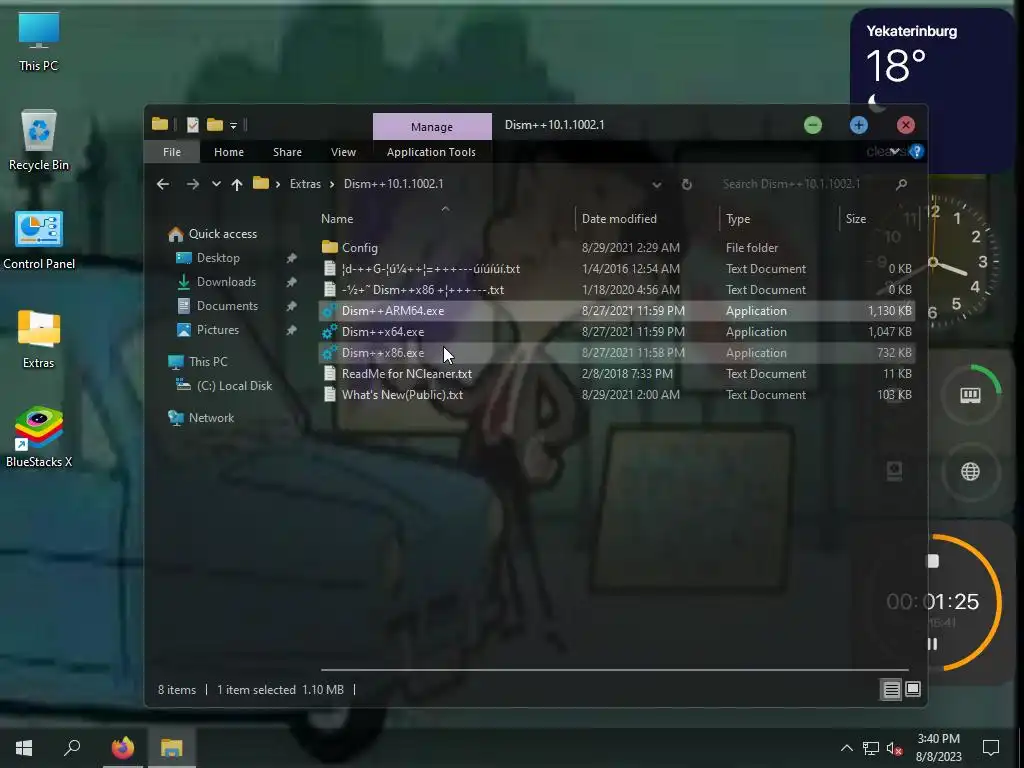Viewport: 1024px width, 768px height.
Task: Sort by the Type column header
Action: (738, 219)
